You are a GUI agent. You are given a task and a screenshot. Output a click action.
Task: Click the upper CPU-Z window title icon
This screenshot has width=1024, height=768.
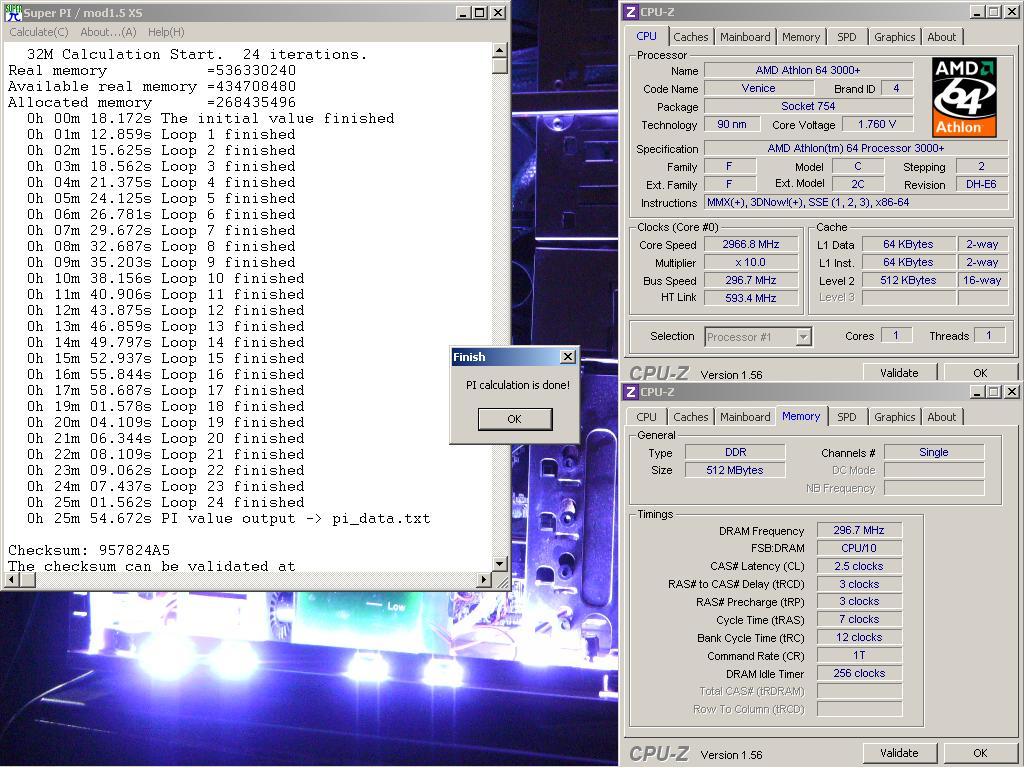[630, 12]
